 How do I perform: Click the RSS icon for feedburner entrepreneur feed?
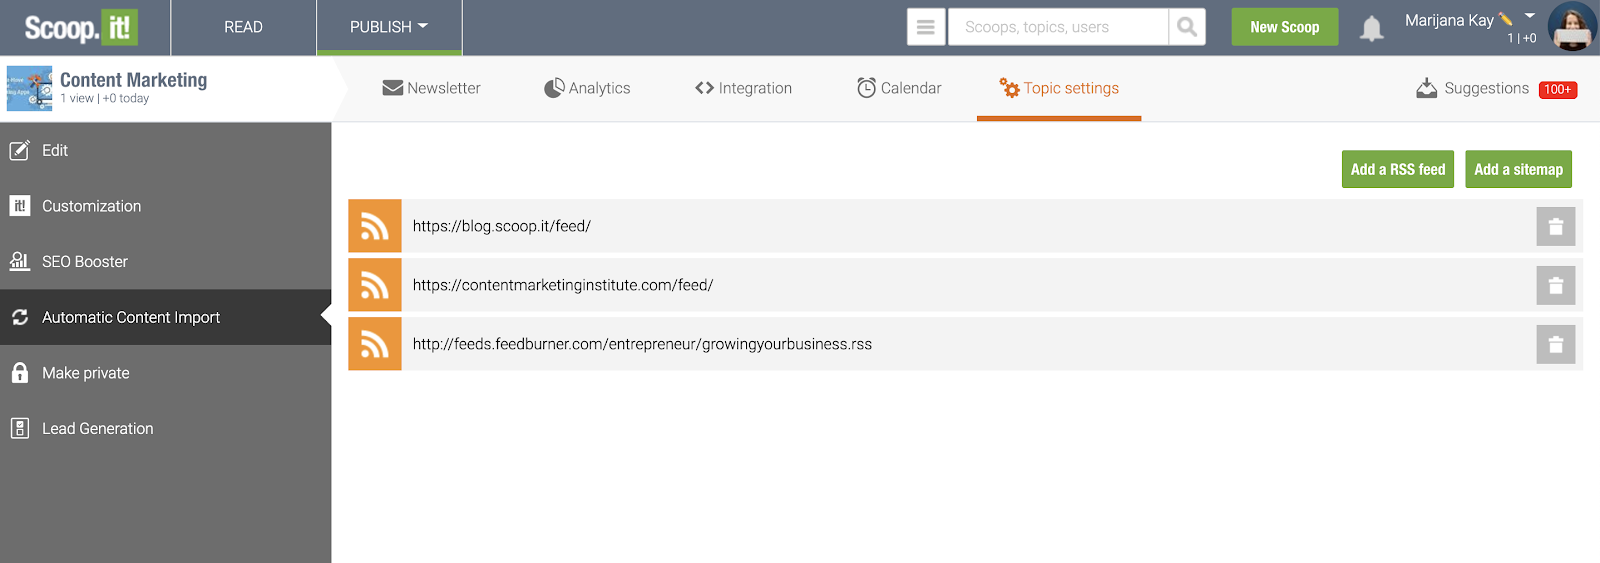(x=375, y=344)
